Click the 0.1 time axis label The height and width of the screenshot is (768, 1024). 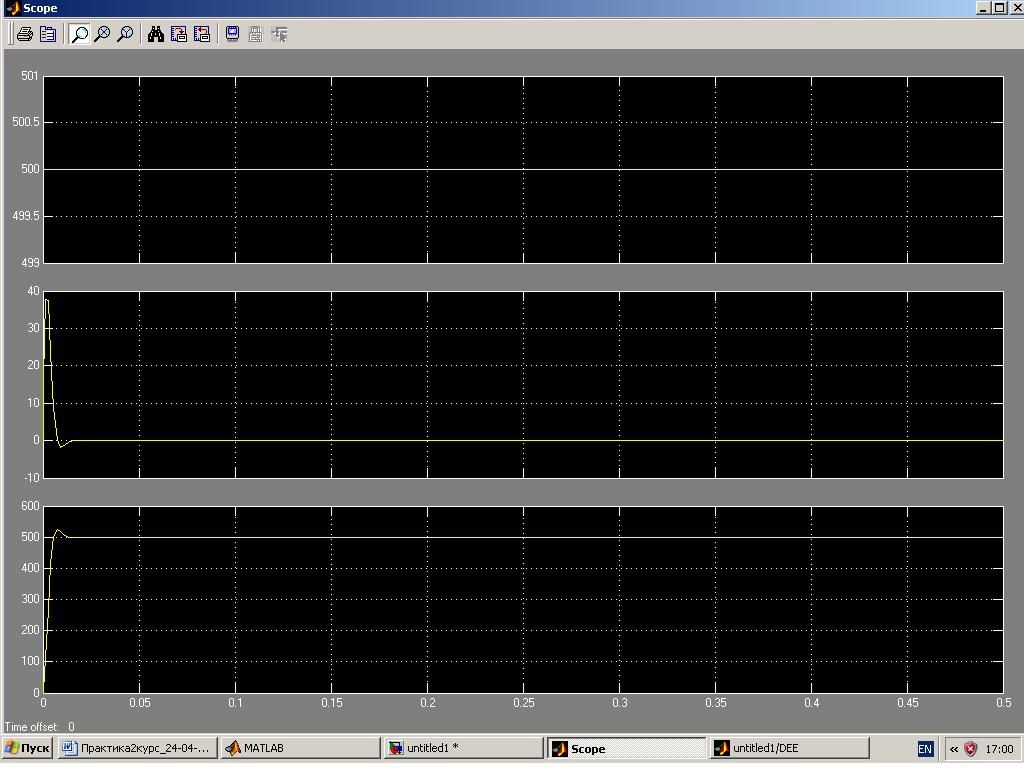coord(236,703)
